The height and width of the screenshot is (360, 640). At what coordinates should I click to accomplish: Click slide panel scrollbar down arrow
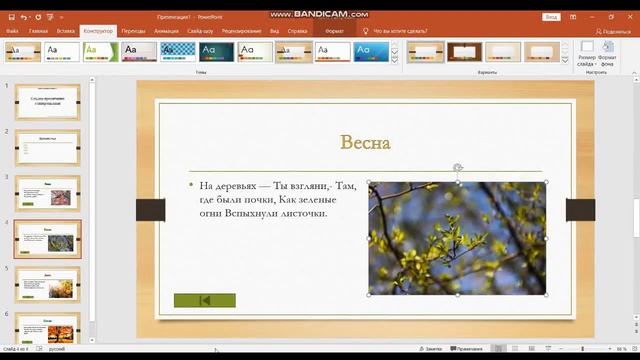tap(92, 340)
